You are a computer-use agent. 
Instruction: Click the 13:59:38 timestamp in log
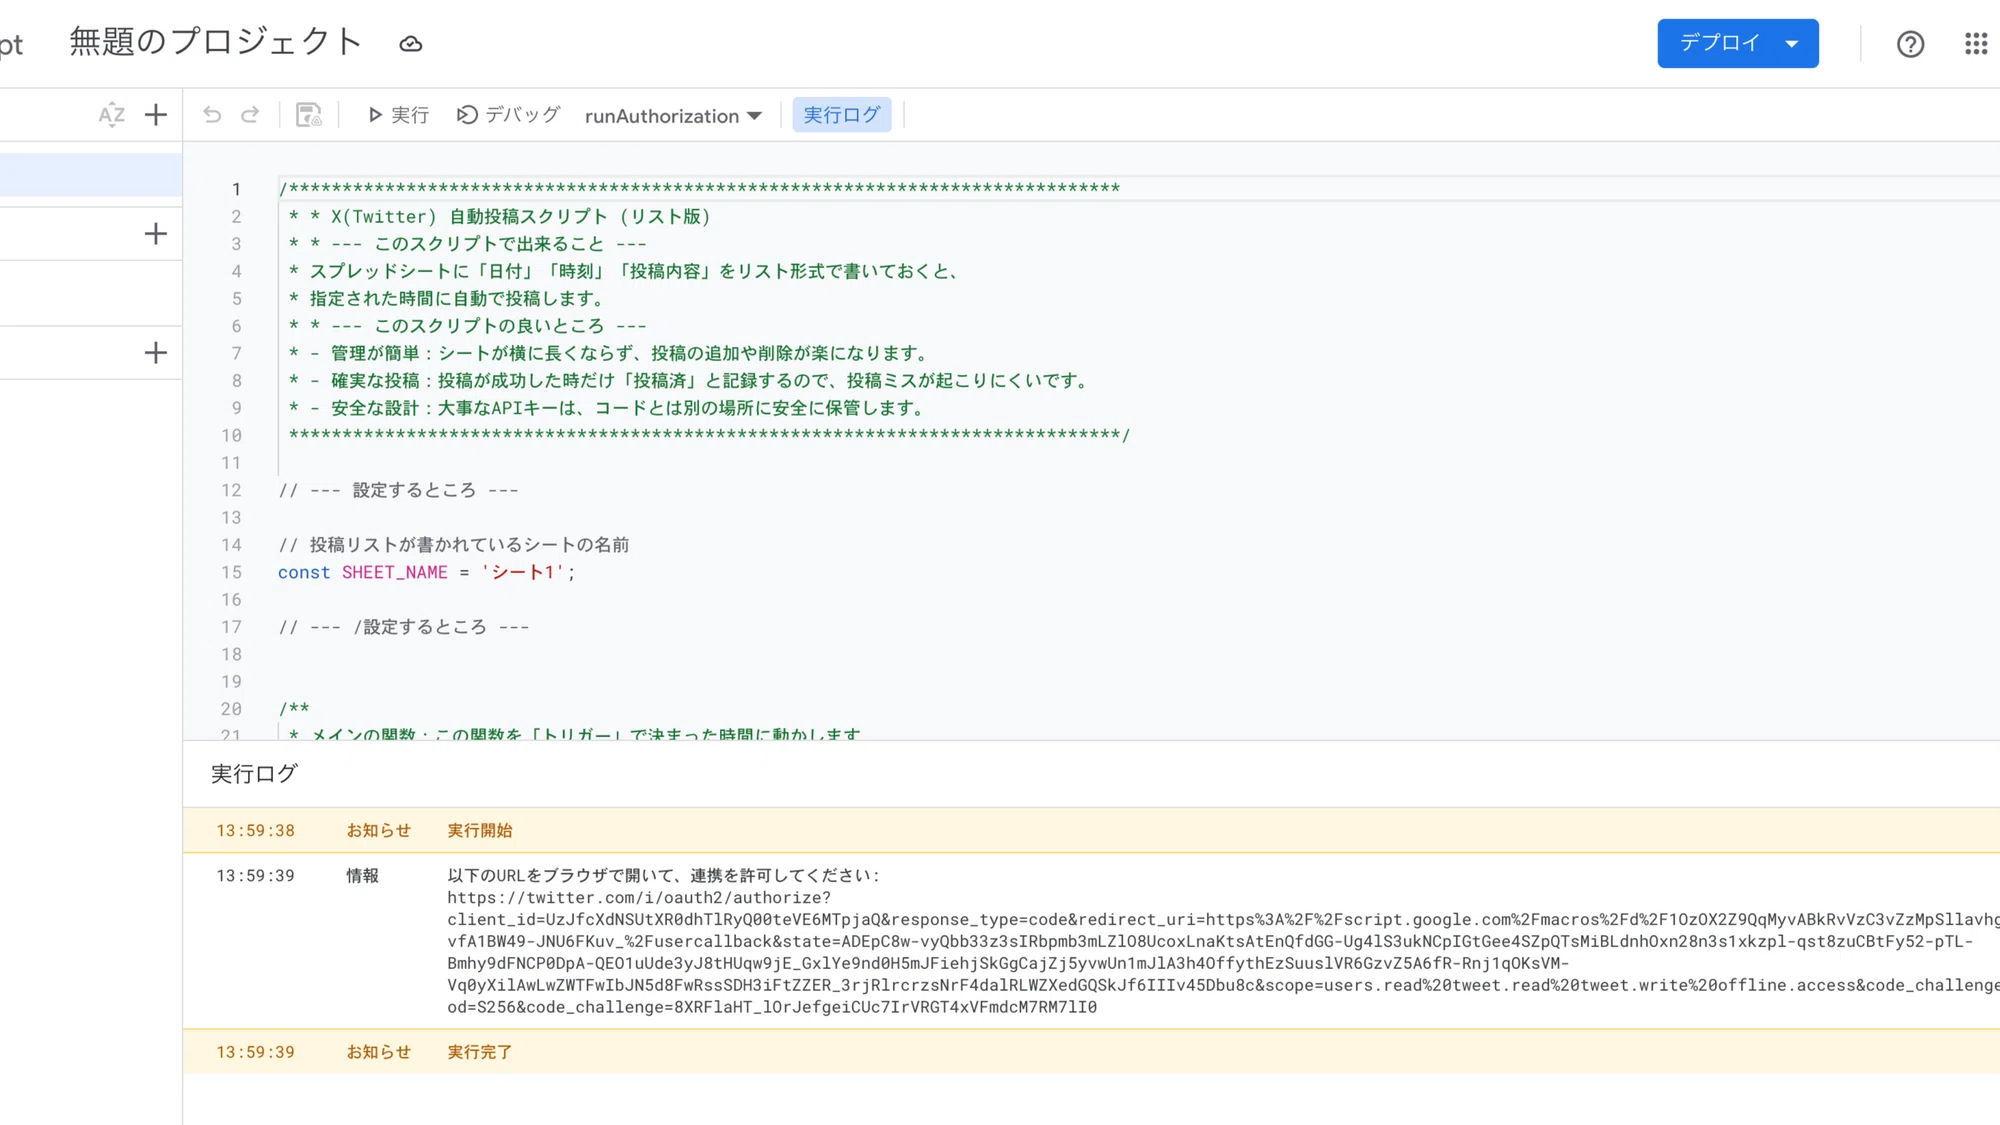256,831
